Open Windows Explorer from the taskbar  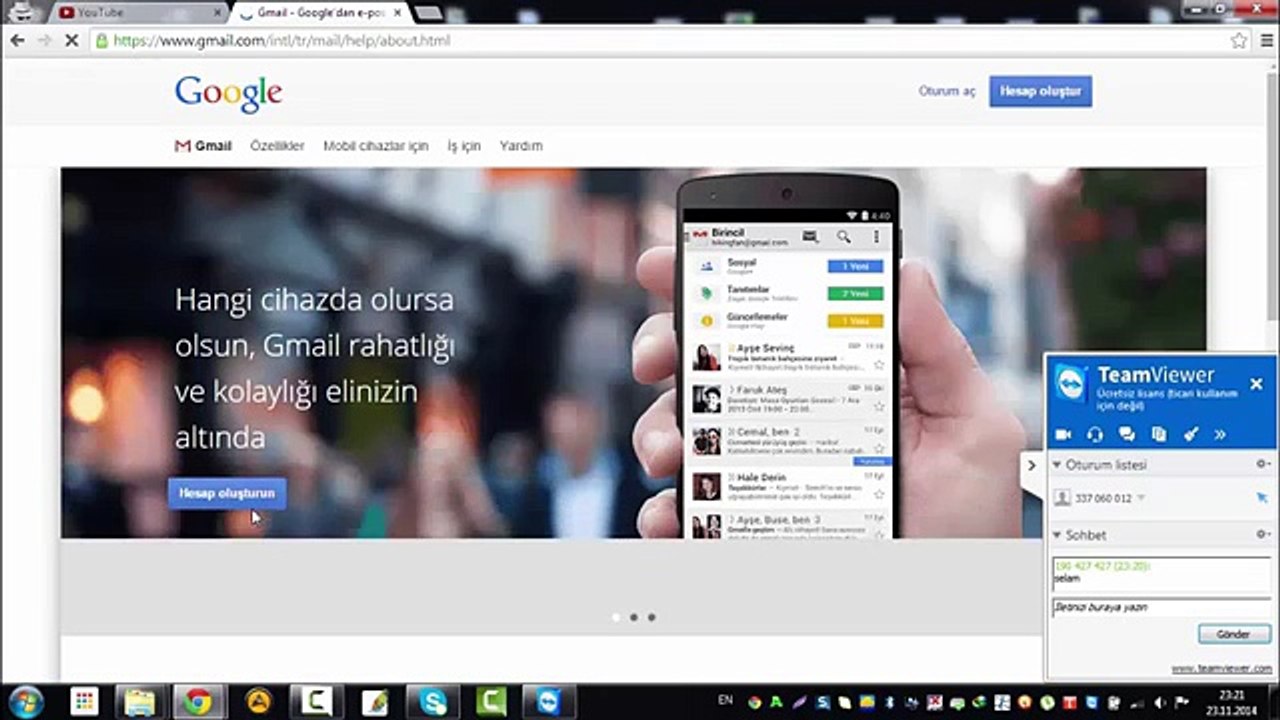point(139,702)
